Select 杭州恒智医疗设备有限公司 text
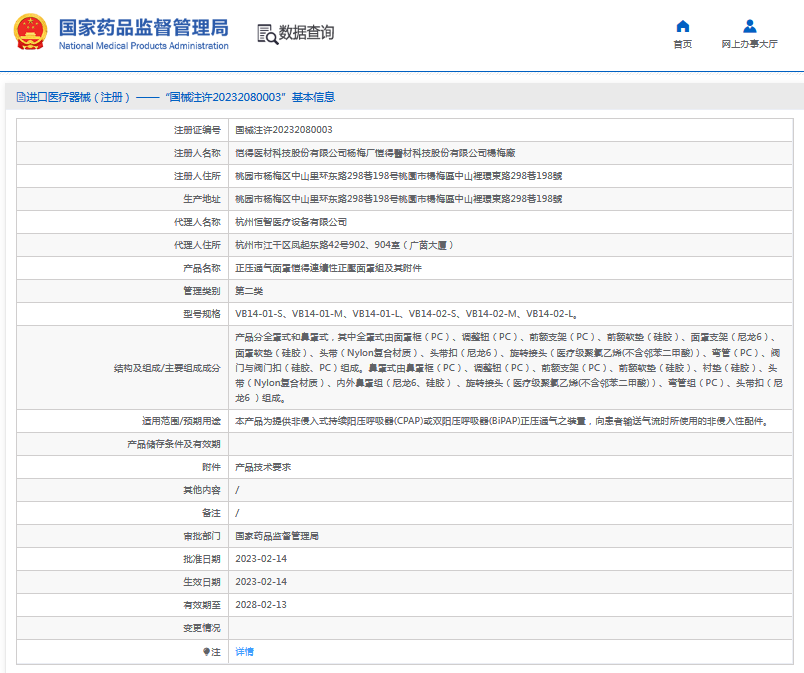Image resolution: width=804 pixels, height=673 pixels. 291,222
